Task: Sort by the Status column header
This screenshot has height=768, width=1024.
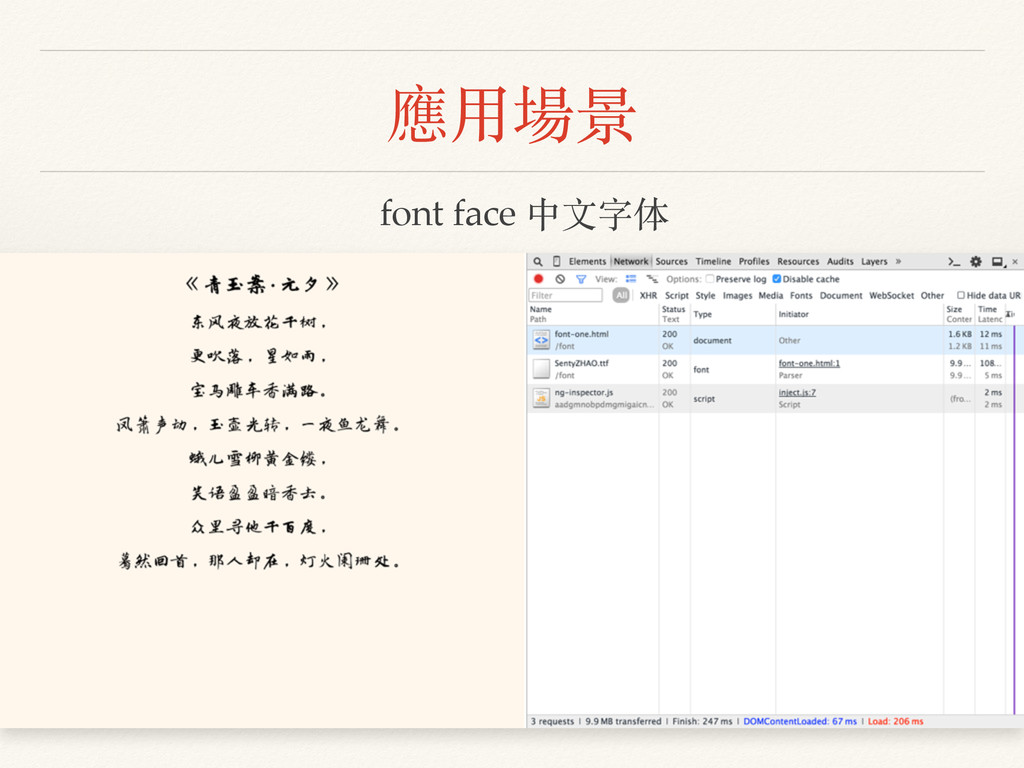Action: click(x=675, y=314)
